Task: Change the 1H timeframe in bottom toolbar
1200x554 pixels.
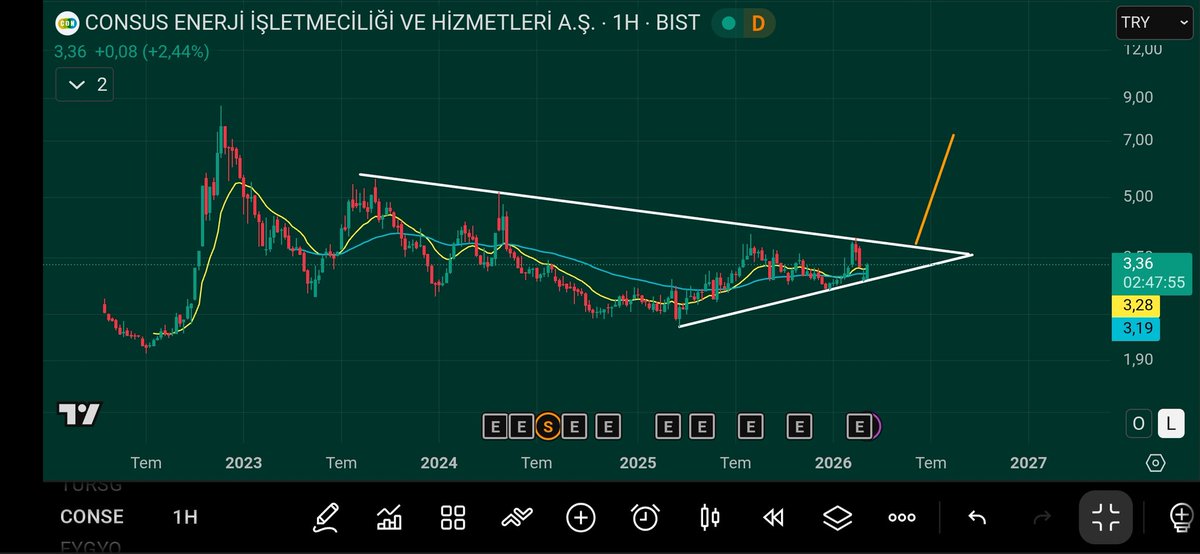Action: coord(184,517)
